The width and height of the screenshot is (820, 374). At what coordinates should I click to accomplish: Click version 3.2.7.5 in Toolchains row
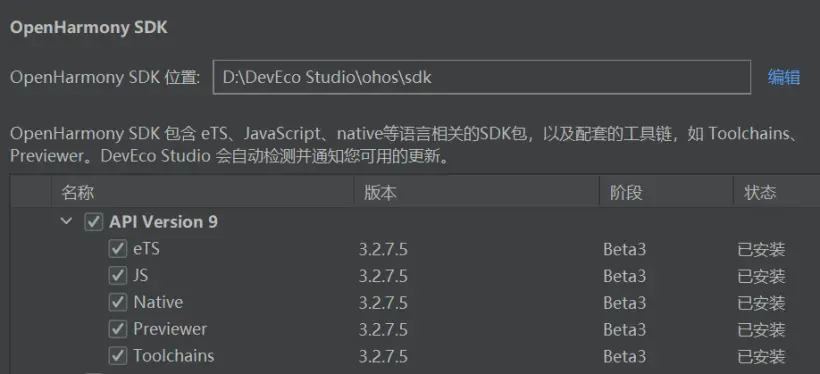point(383,356)
